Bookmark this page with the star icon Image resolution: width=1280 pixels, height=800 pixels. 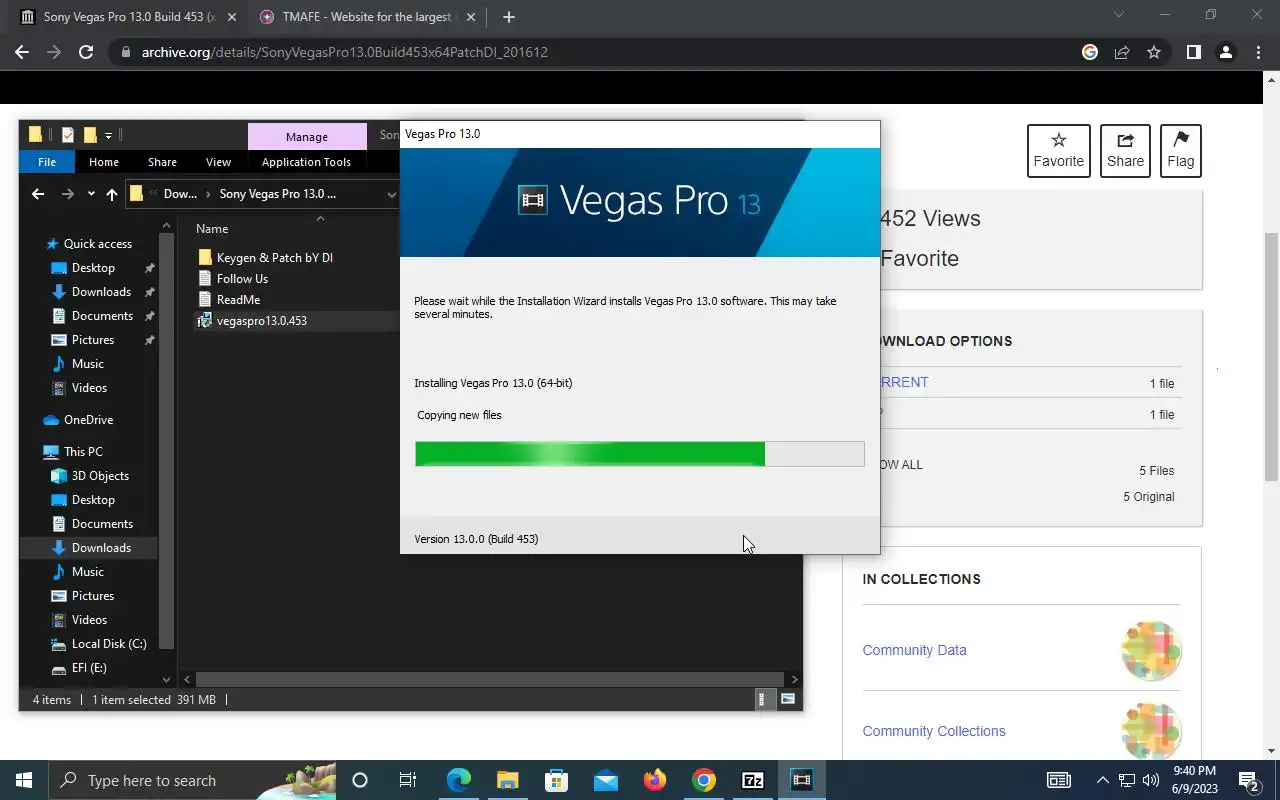[1154, 52]
